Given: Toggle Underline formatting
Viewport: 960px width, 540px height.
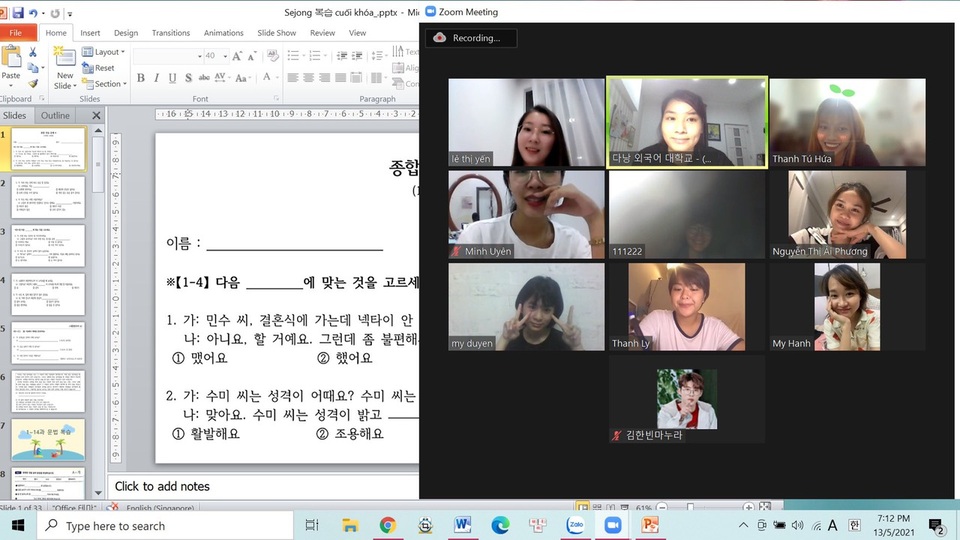Looking at the screenshot, I should pyautogui.click(x=171, y=78).
